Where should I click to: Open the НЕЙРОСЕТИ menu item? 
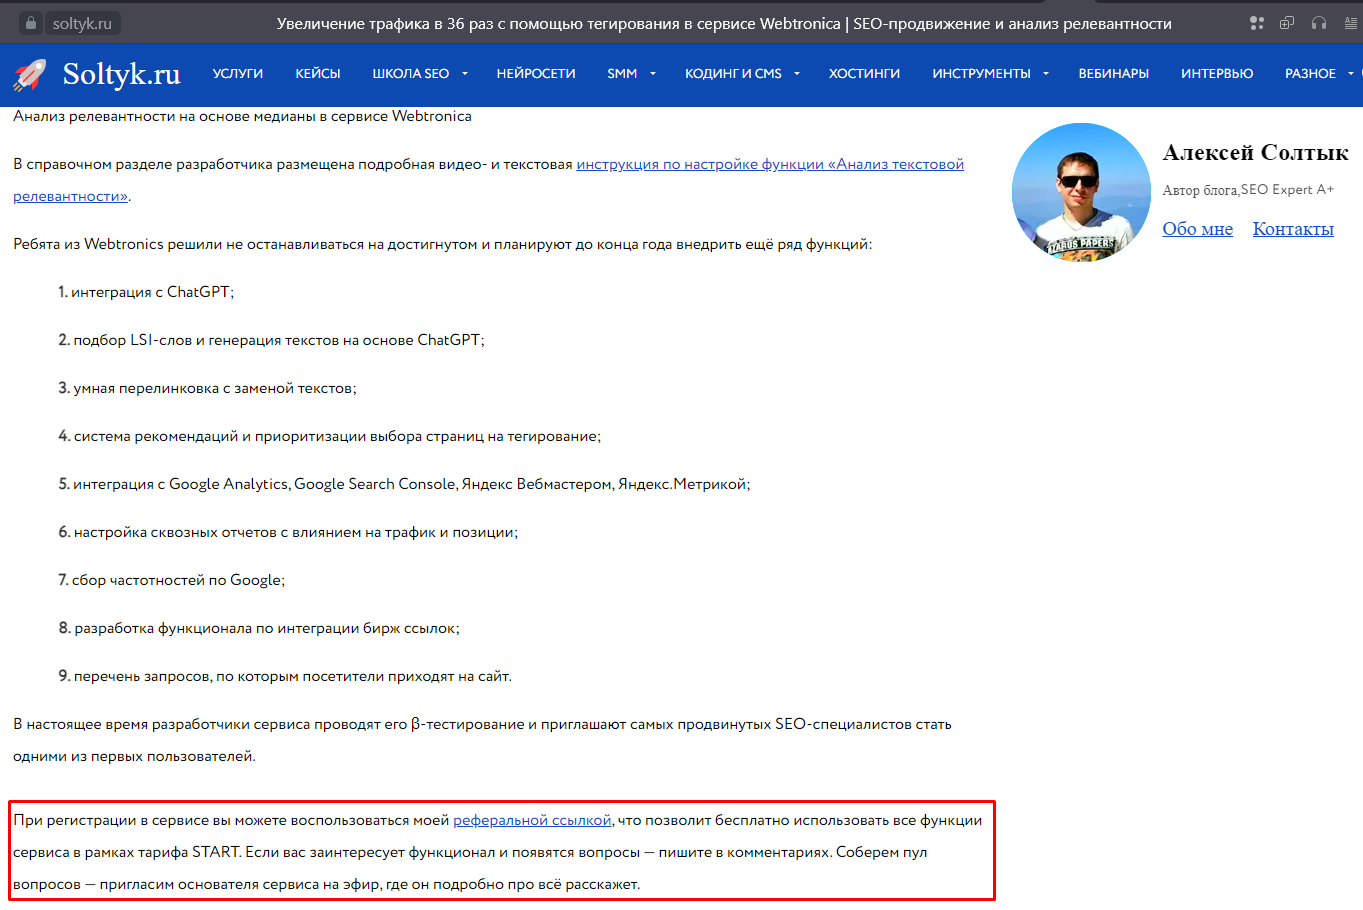coord(536,74)
